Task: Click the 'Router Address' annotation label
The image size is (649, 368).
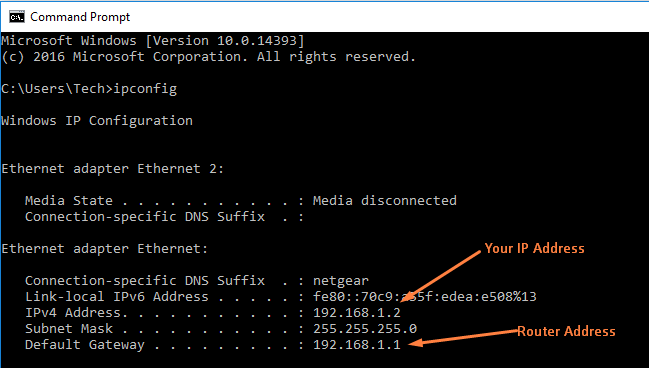Action: pos(566,331)
